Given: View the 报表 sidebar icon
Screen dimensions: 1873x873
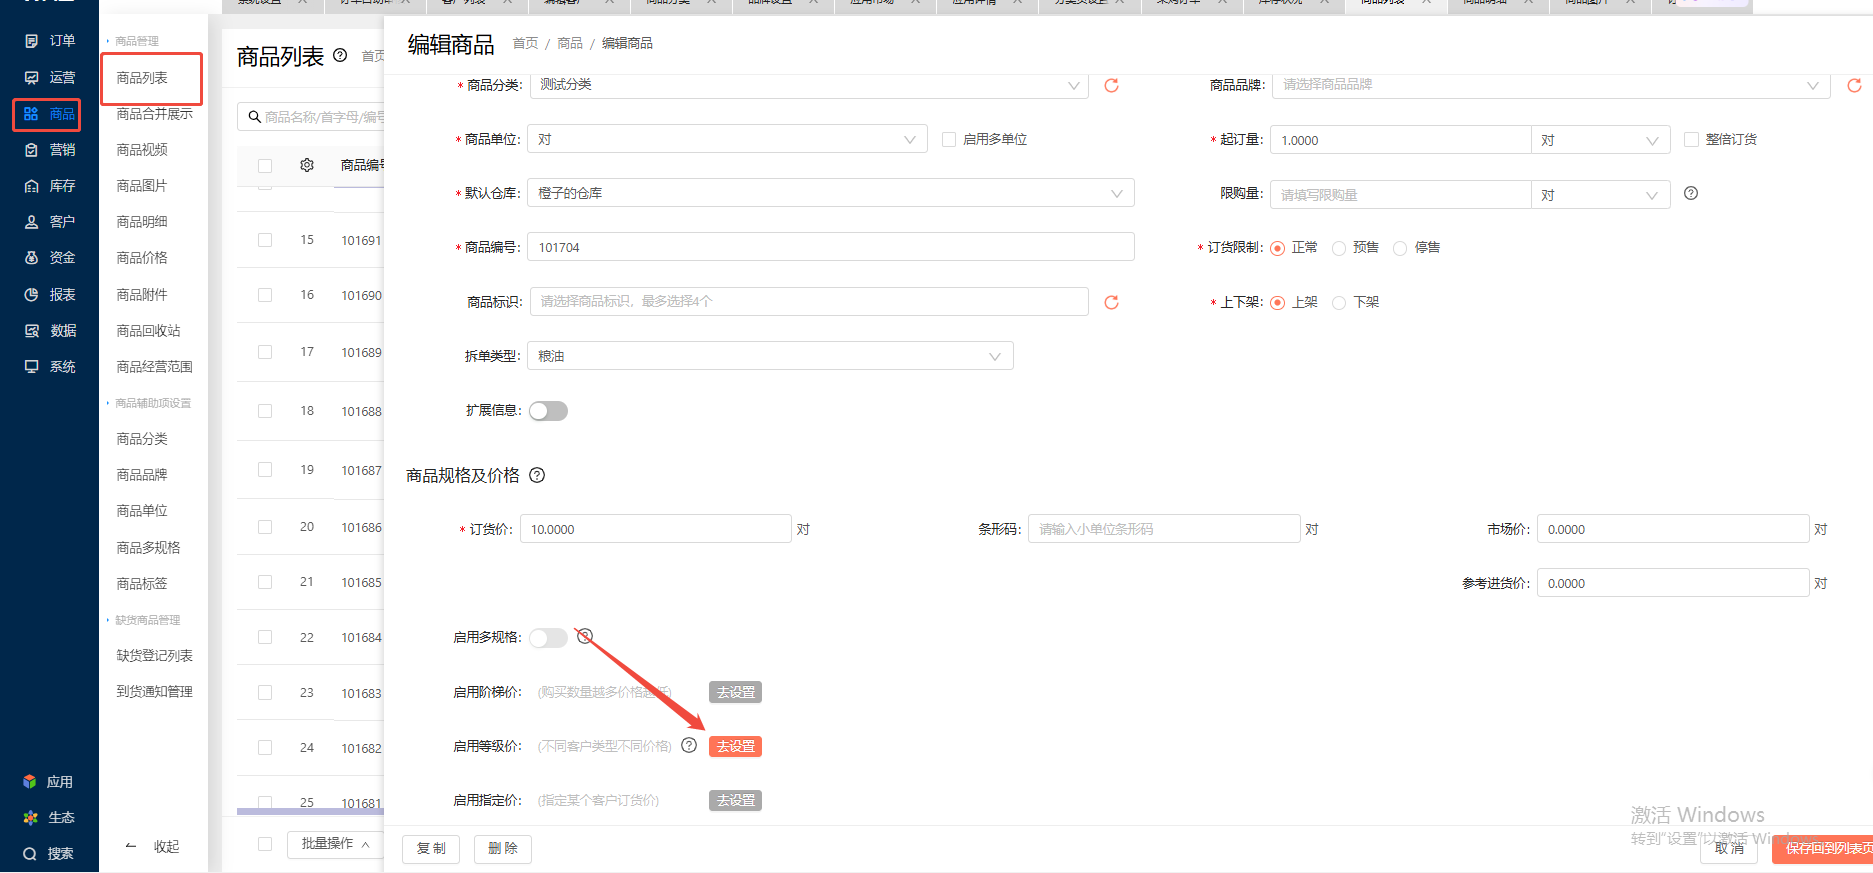Looking at the screenshot, I should [x=31, y=295].
